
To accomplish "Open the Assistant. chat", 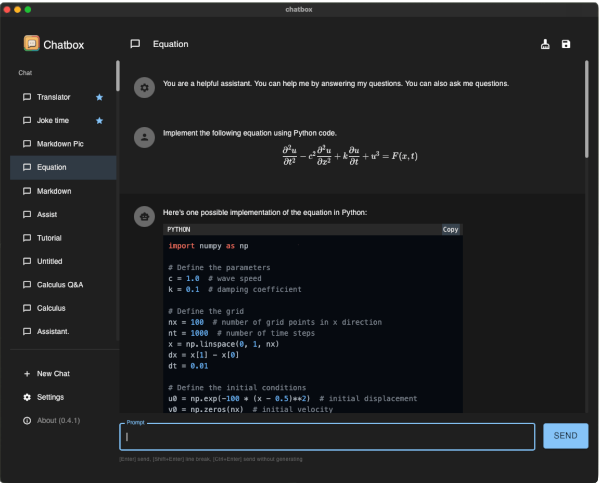I will click(x=63, y=332).
